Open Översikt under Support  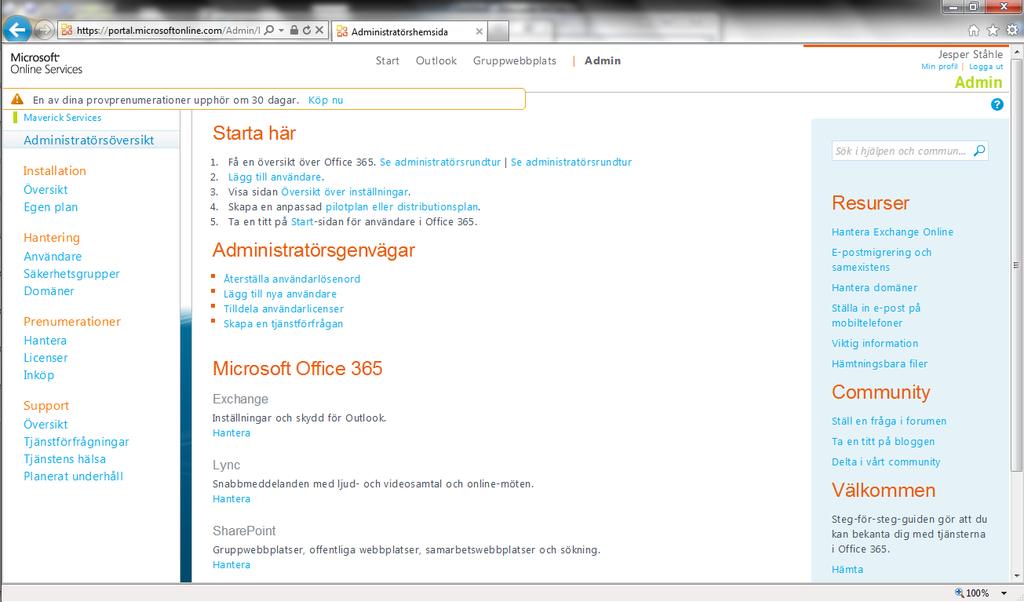(46, 424)
